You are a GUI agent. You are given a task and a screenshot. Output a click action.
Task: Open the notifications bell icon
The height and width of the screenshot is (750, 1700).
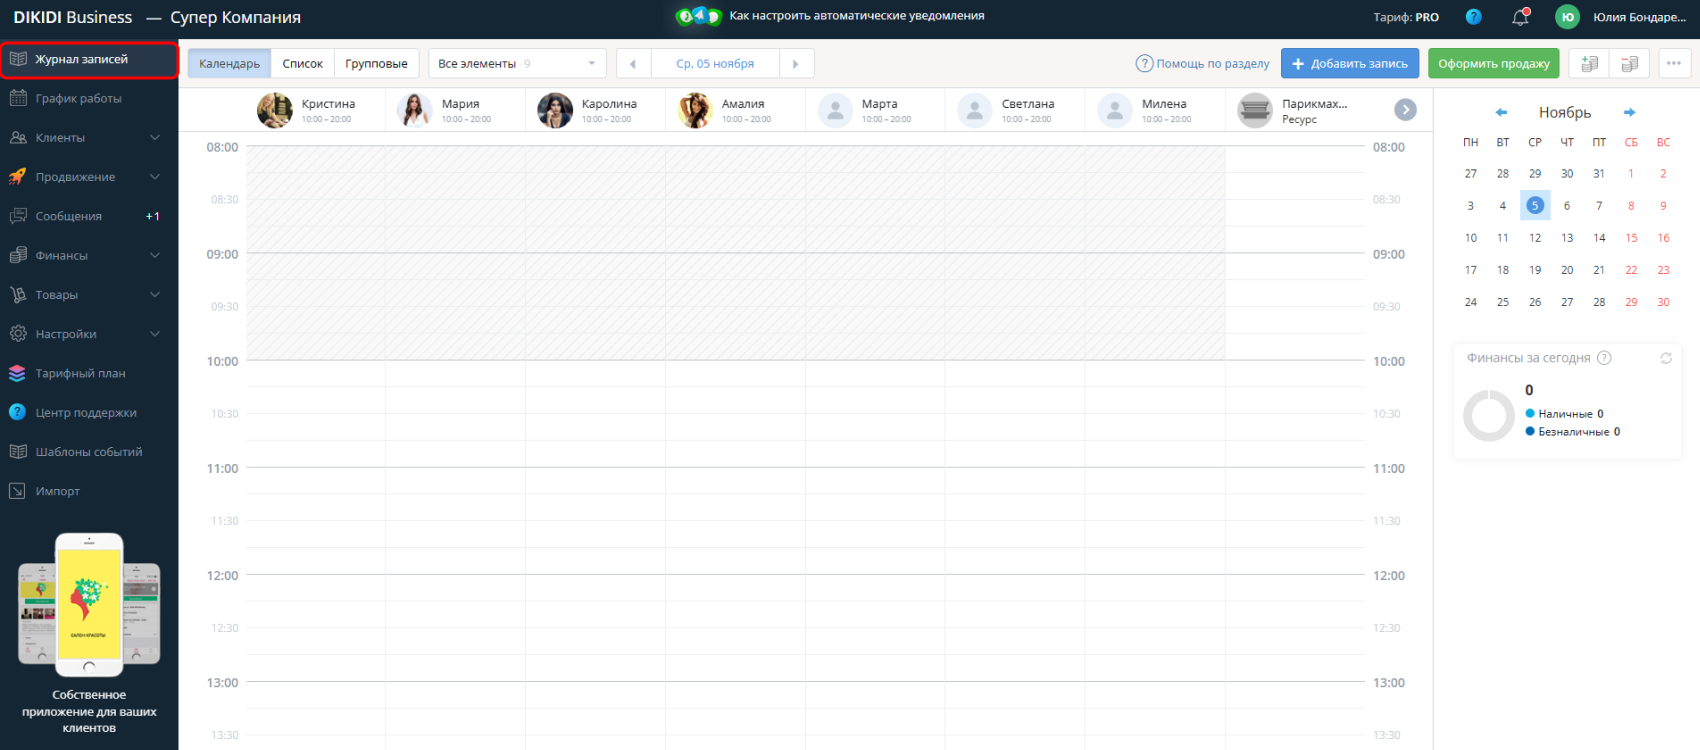click(1520, 17)
